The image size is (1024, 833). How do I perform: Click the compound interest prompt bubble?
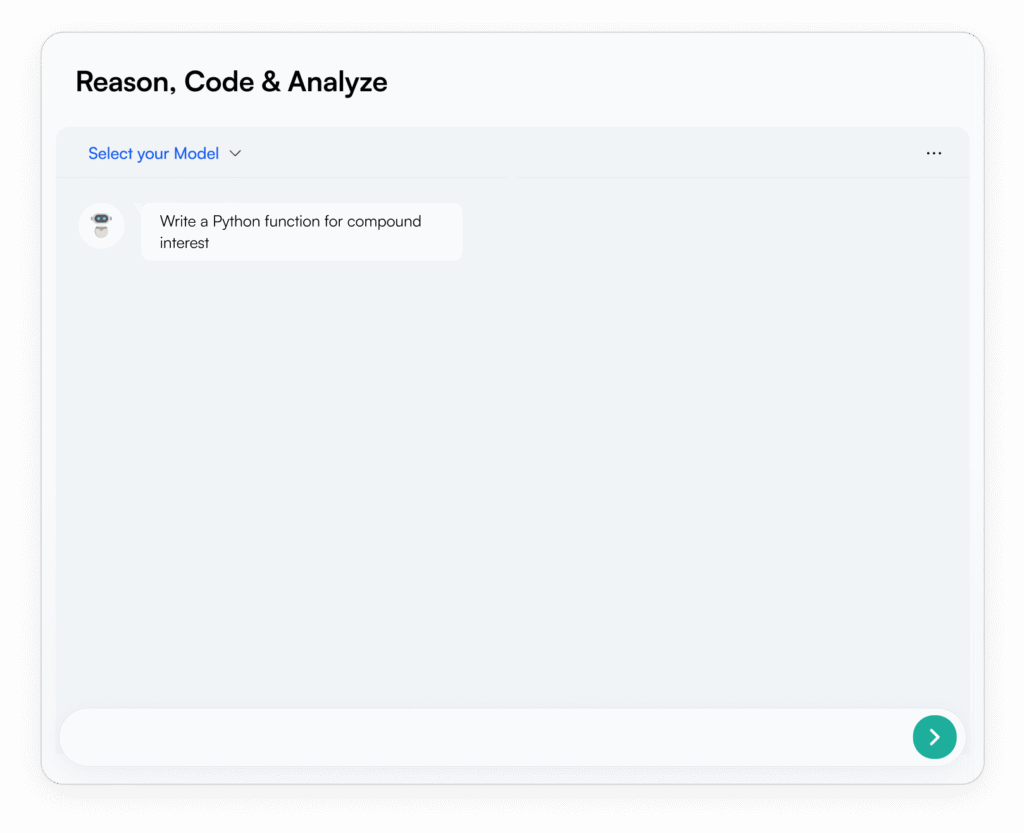pyautogui.click(x=301, y=232)
